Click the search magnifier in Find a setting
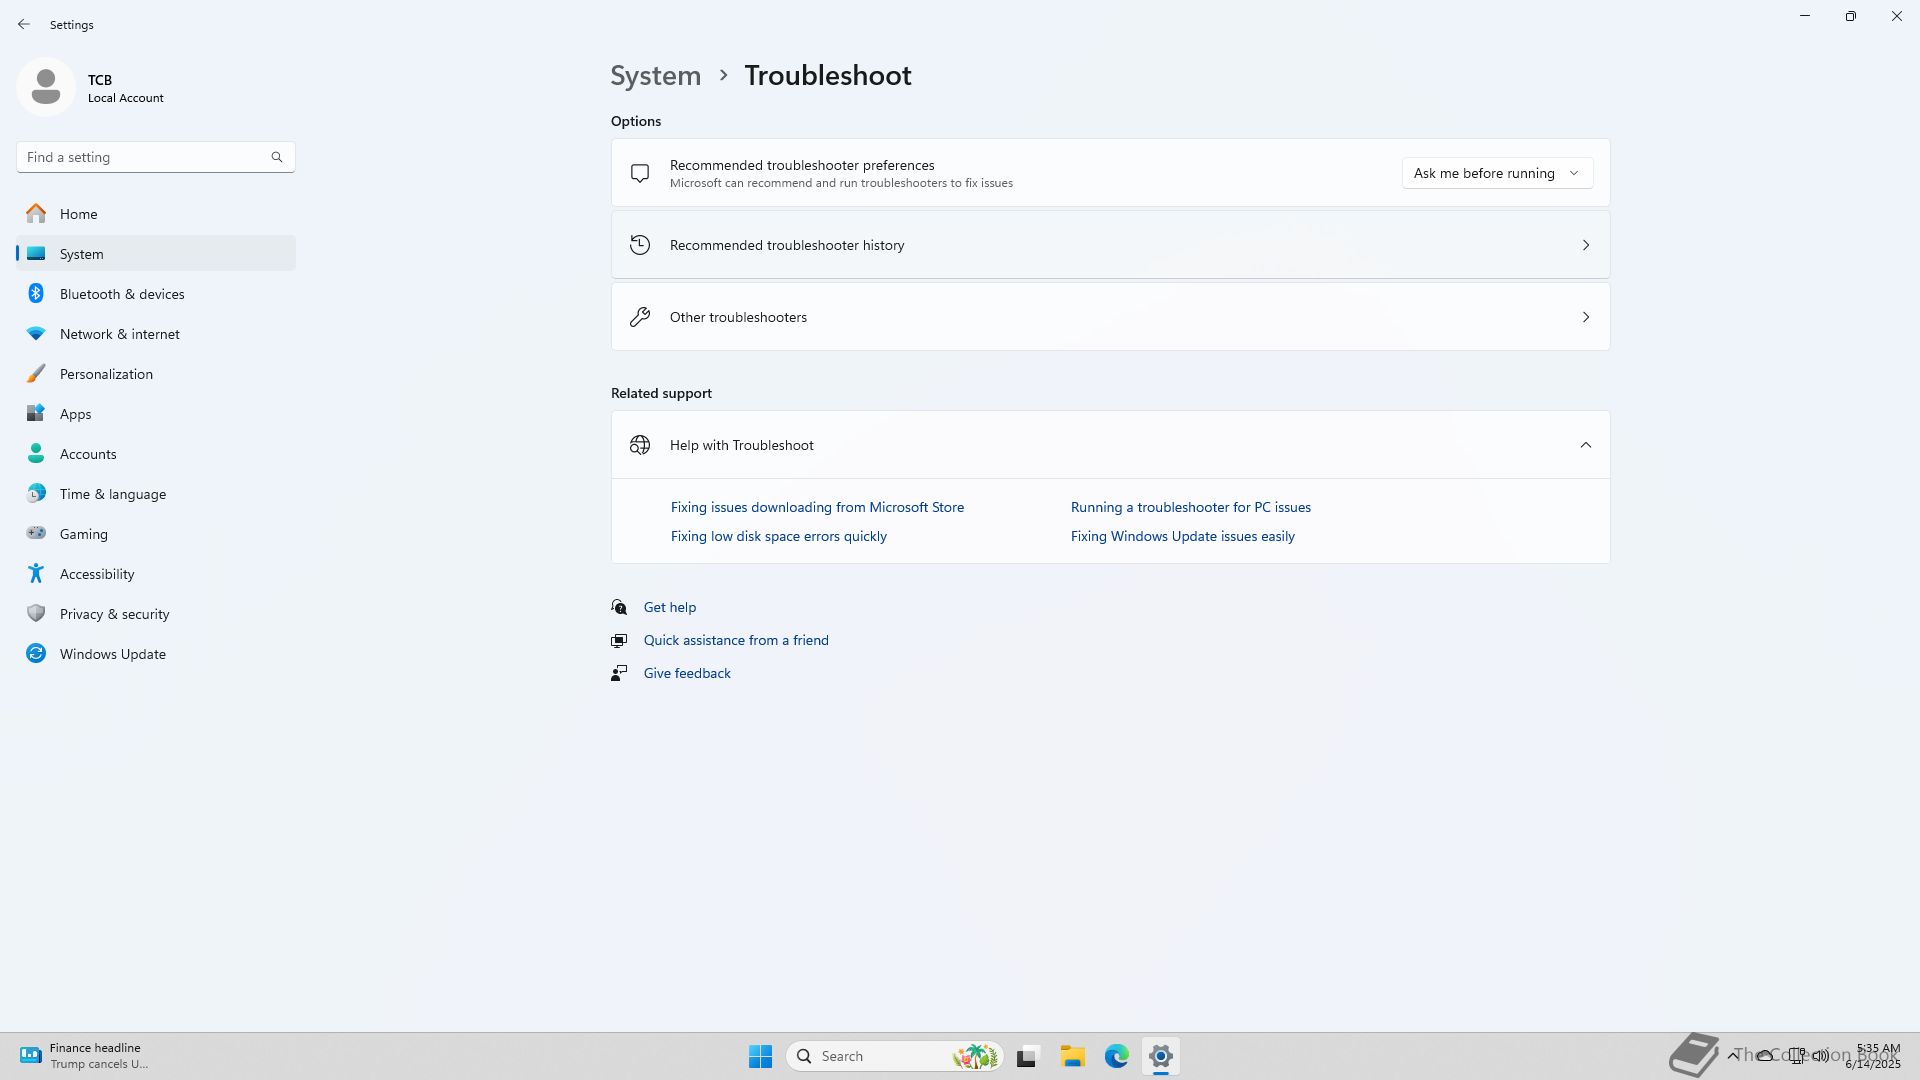 (277, 157)
